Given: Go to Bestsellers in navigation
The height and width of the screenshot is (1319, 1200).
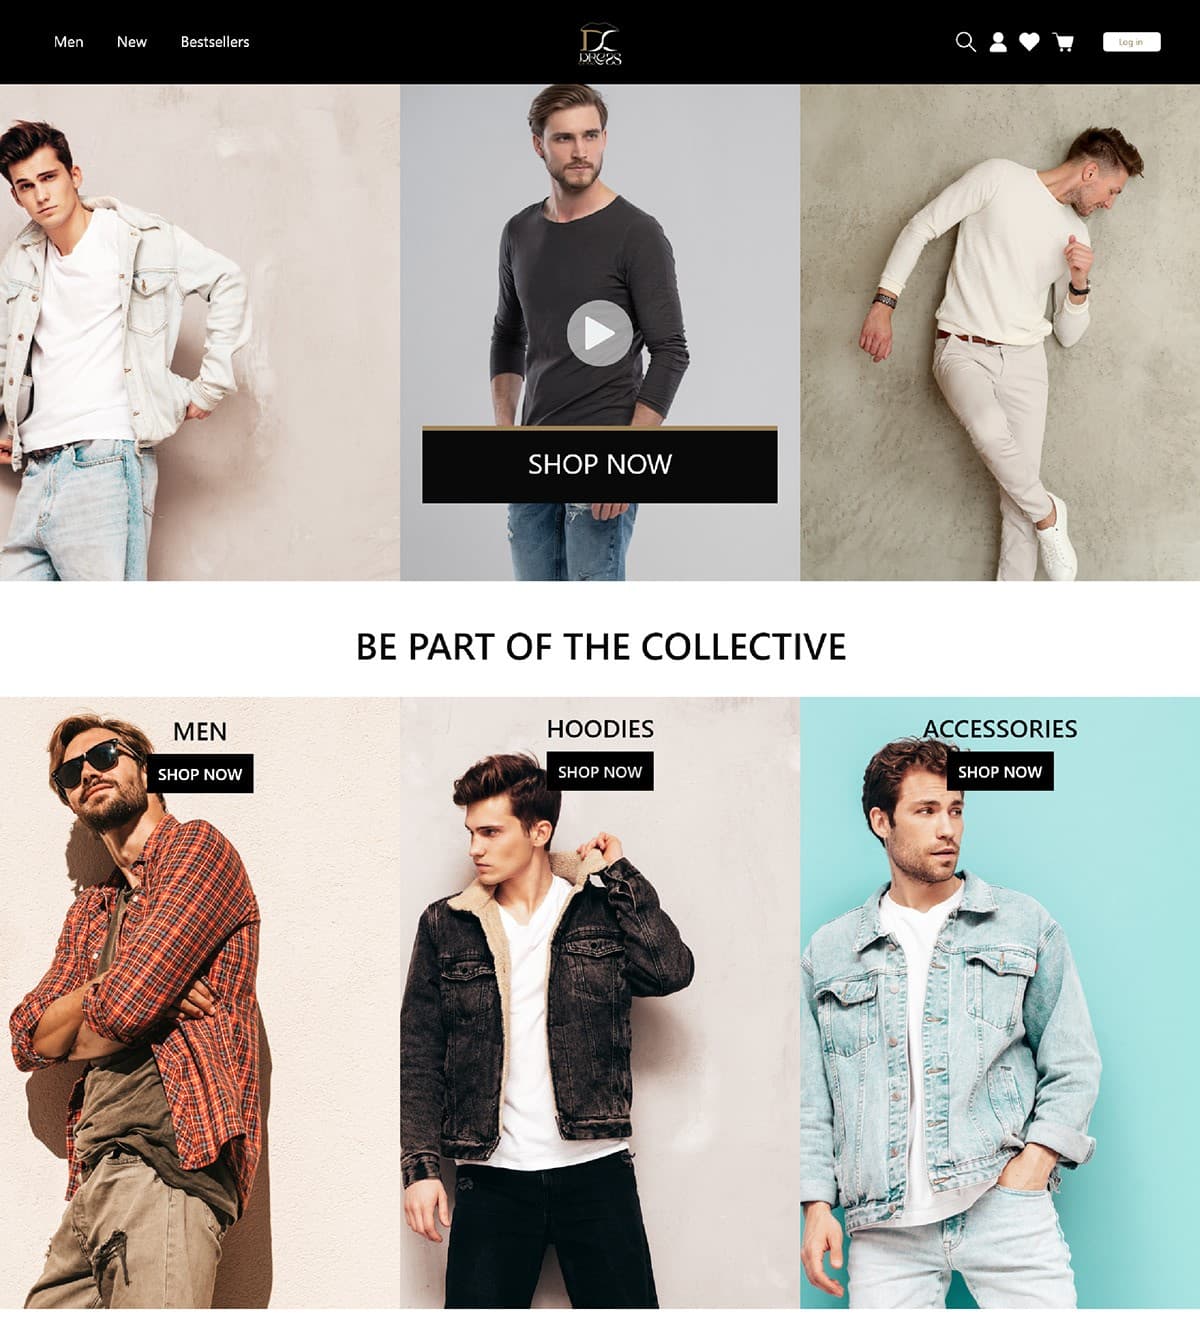Looking at the screenshot, I should pyautogui.click(x=215, y=42).
